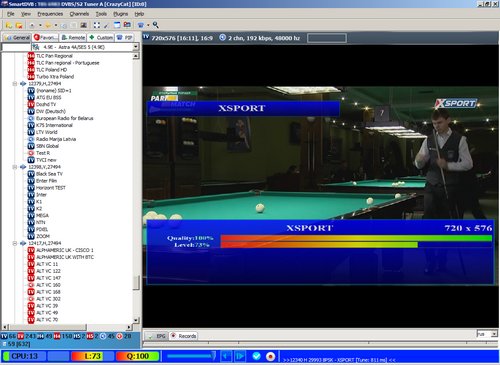Click the picture snapshot toolbar icon
This screenshot has width=500, height=365.
click(83, 25)
